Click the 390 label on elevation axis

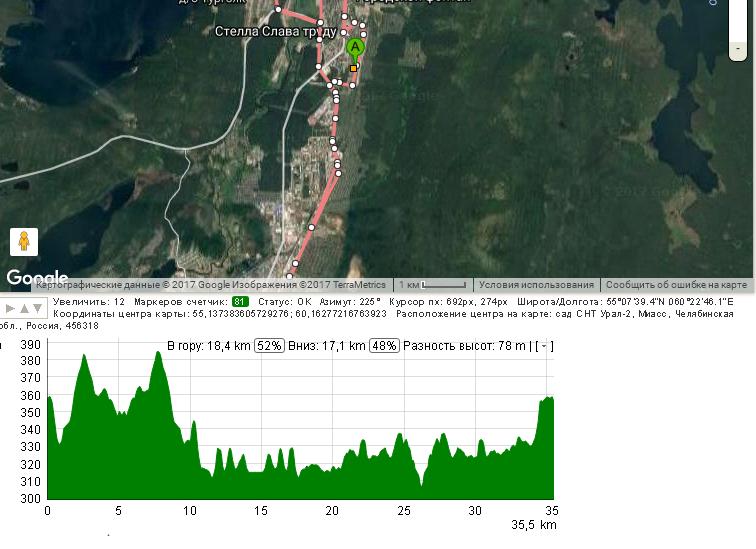coord(30,345)
